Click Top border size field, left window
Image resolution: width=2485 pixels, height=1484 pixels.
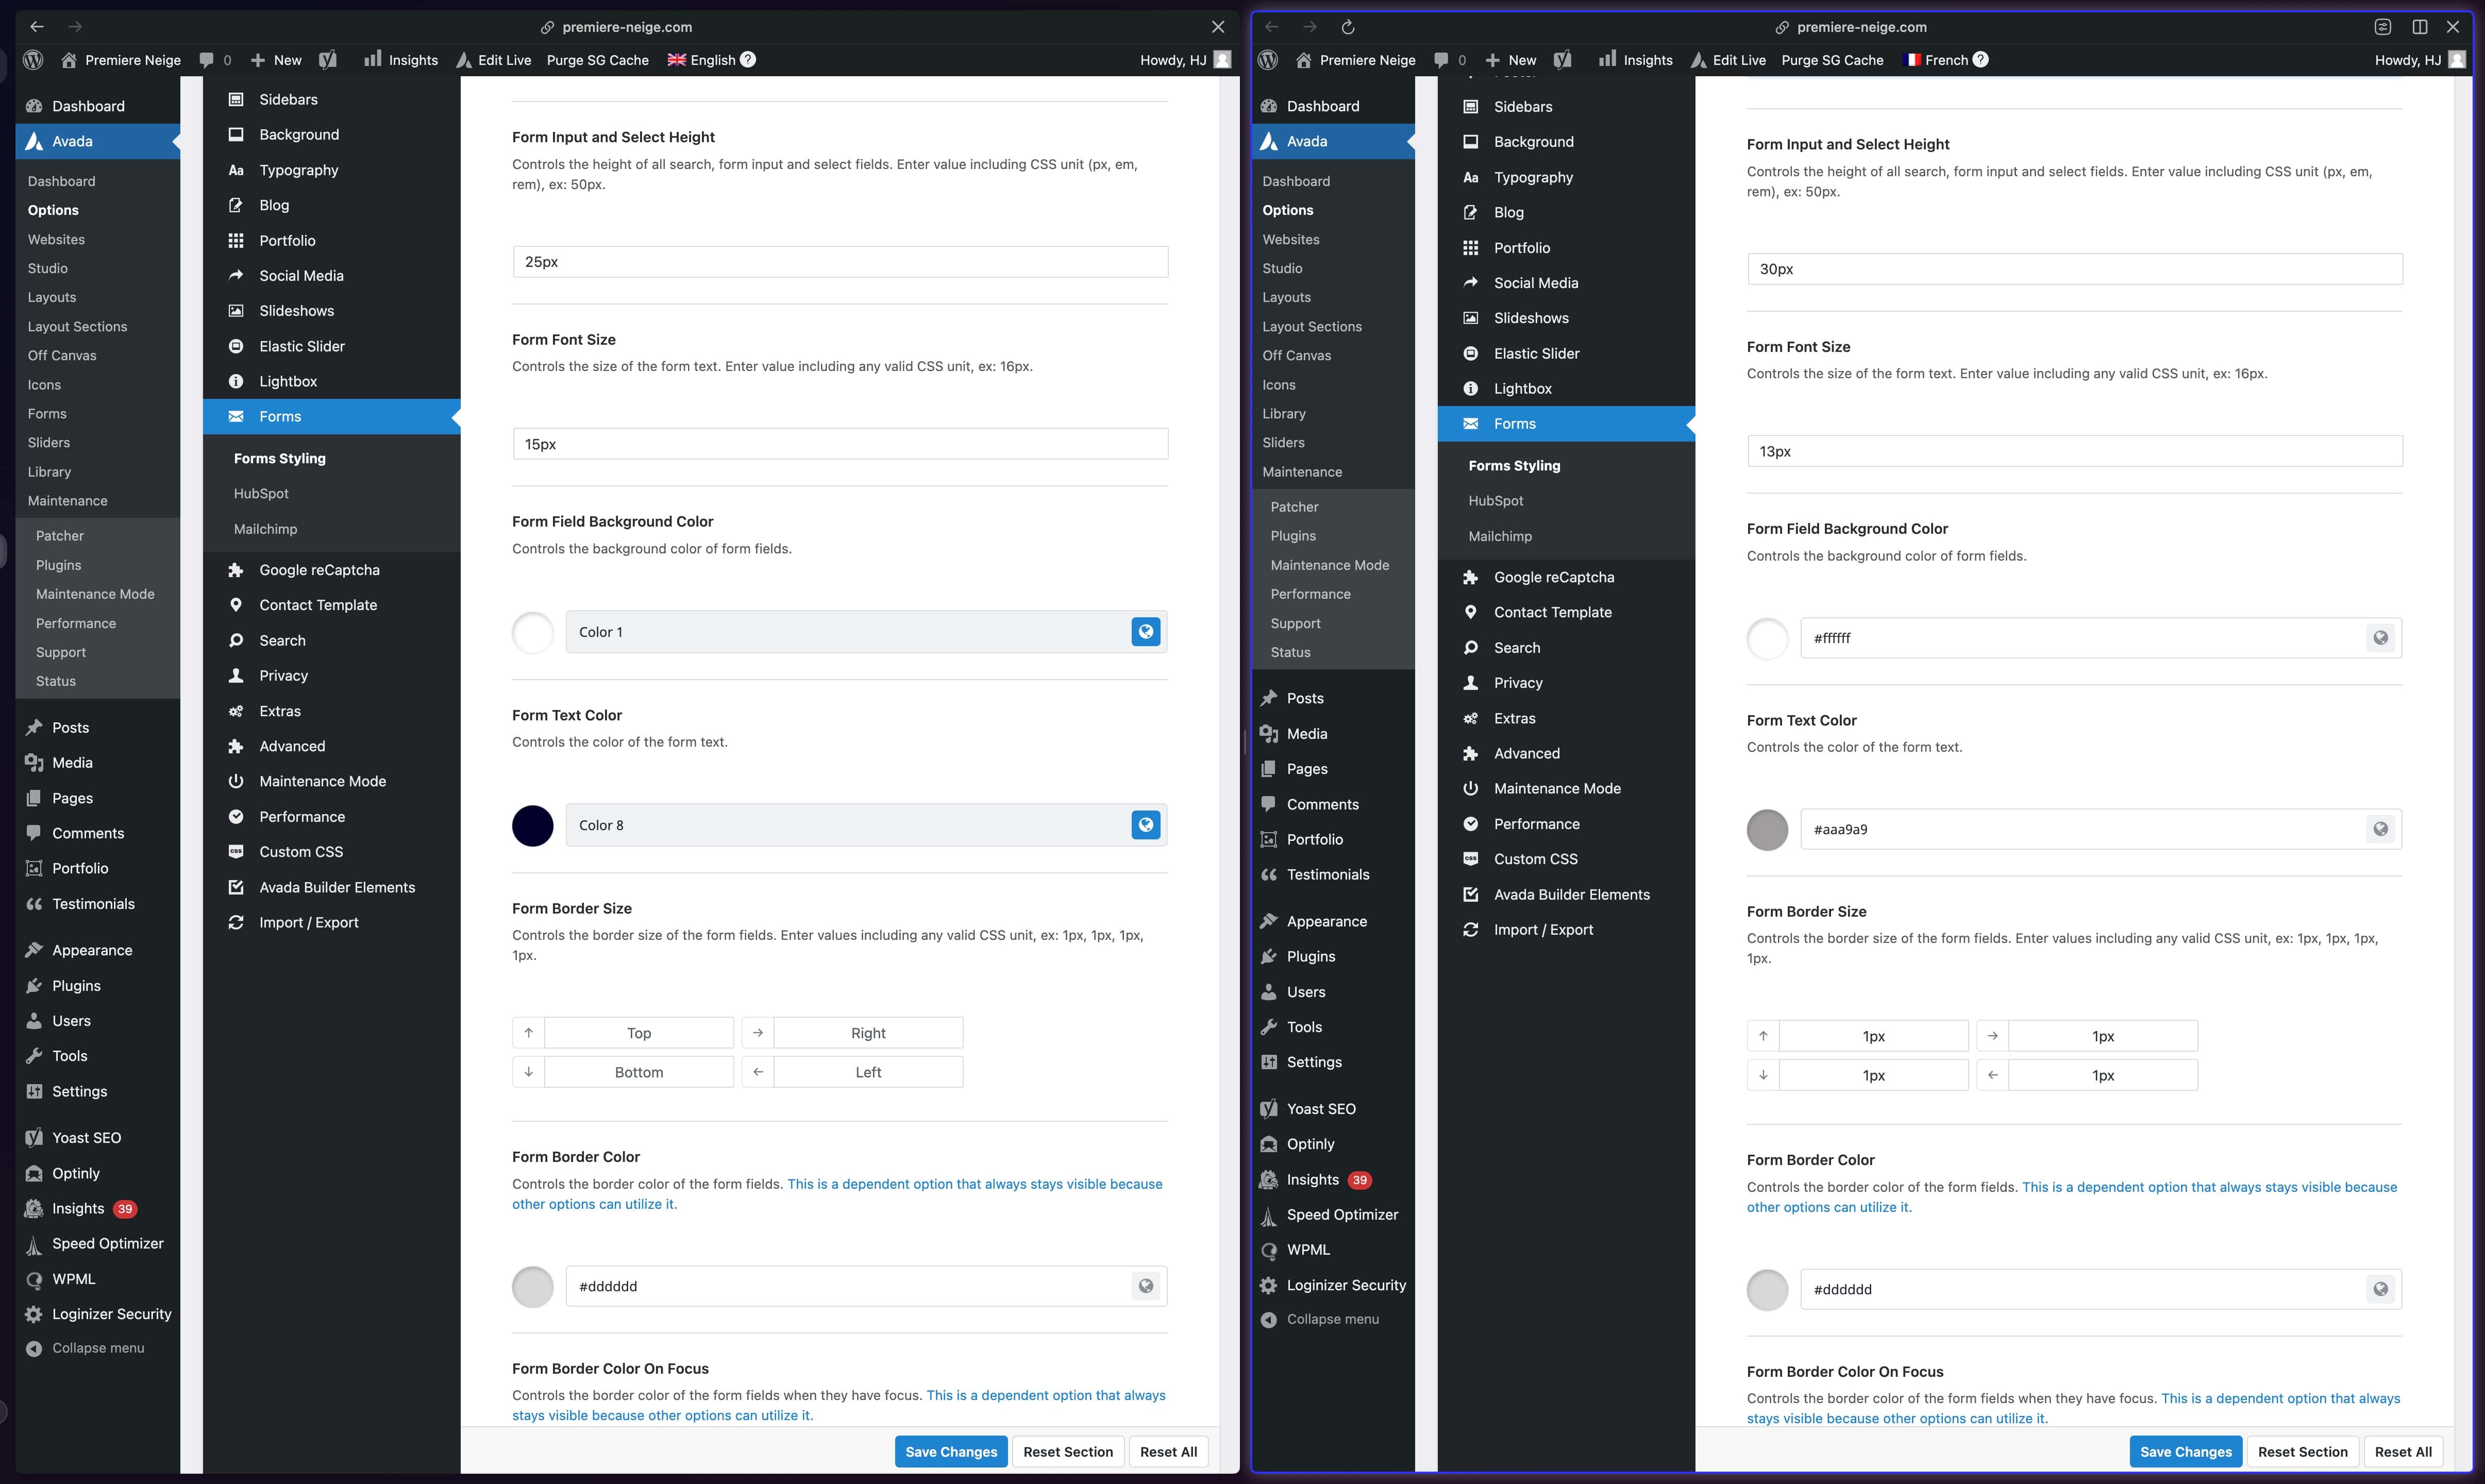pos(639,1033)
